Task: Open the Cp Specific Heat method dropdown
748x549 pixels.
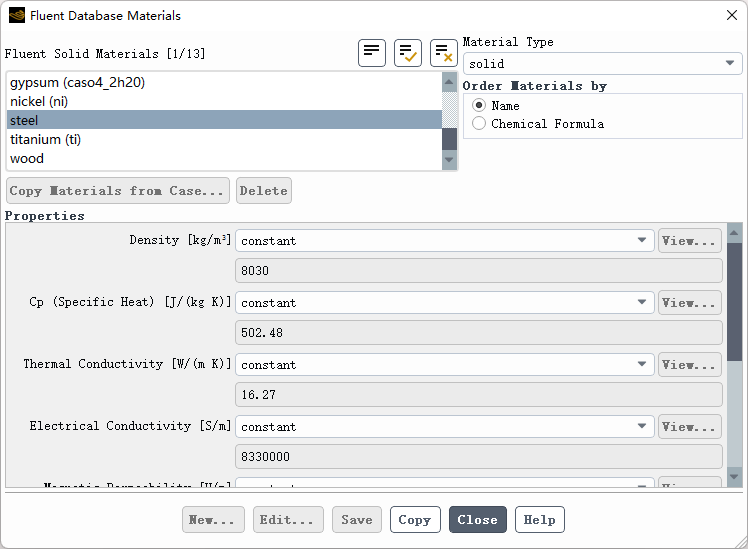Action: [x=445, y=303]
